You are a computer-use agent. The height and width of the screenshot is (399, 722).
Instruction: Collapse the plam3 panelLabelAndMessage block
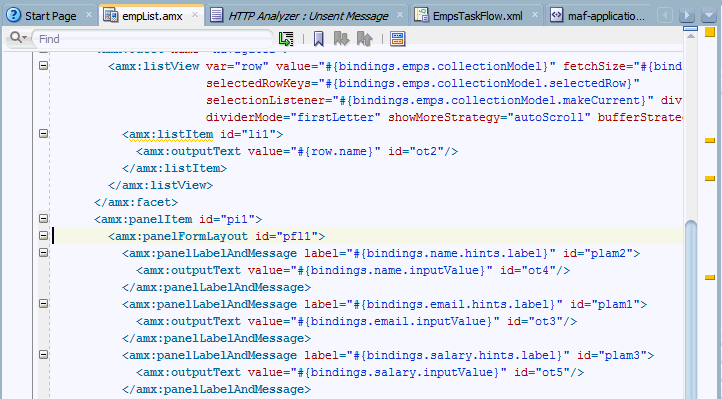click(43, 355)
